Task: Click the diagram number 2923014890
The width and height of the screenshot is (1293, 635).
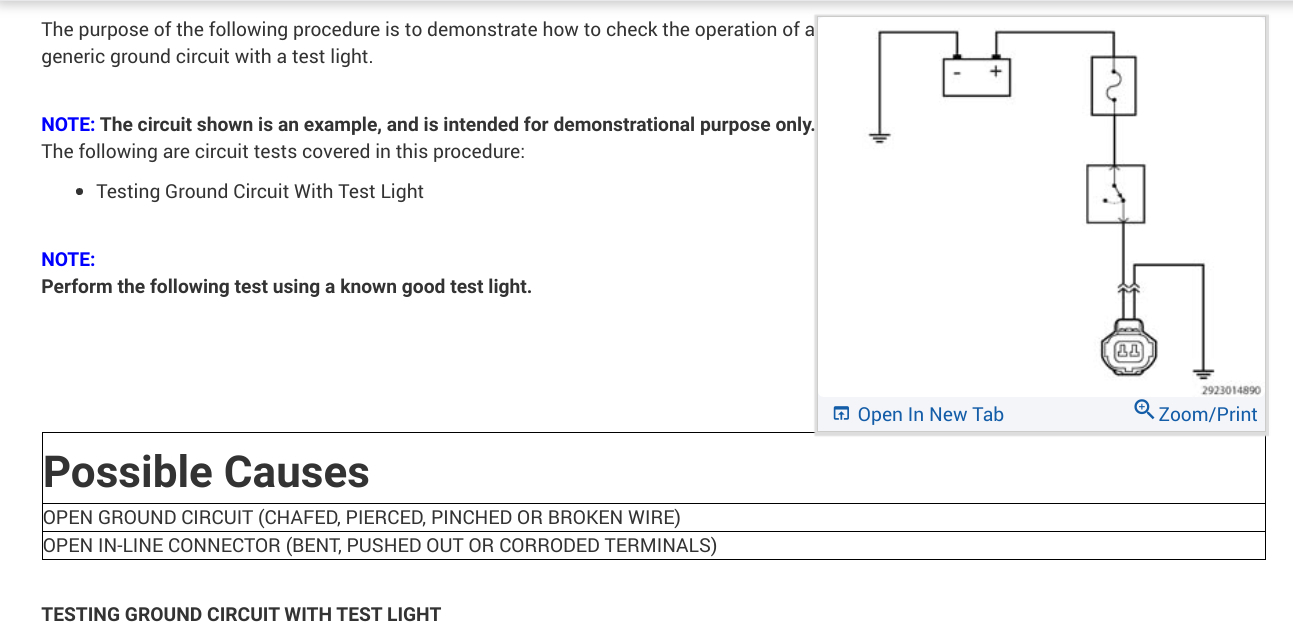Action: pos(1231,391)
